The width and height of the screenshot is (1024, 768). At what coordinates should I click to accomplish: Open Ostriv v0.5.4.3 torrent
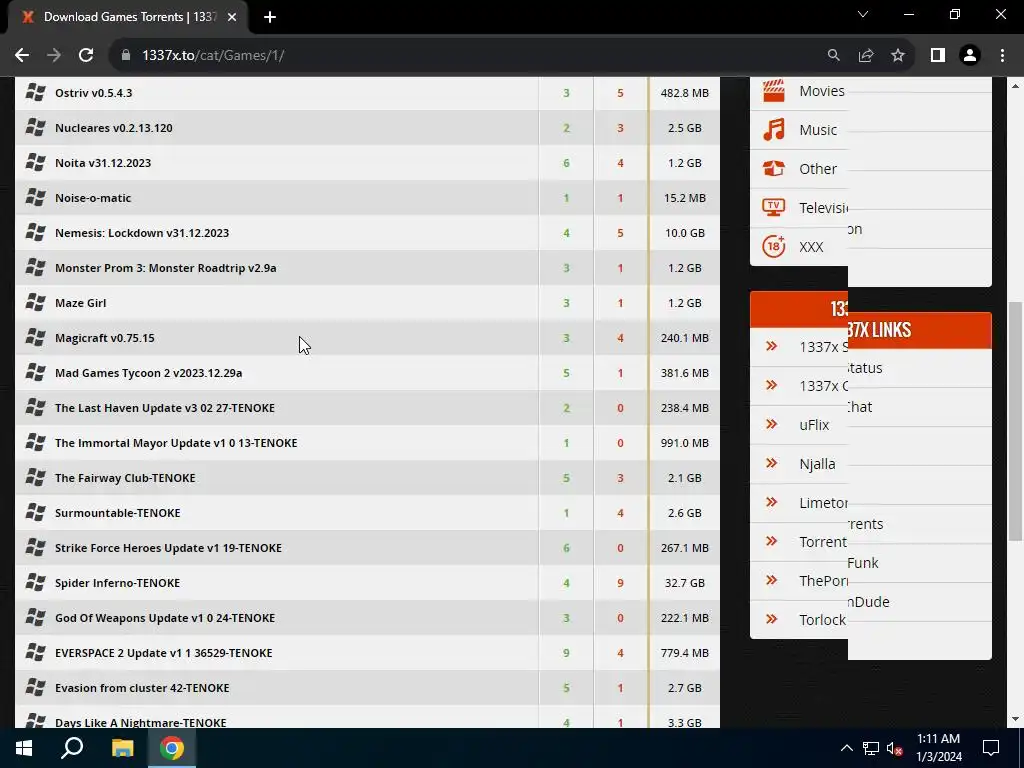(x=93, y=93)
